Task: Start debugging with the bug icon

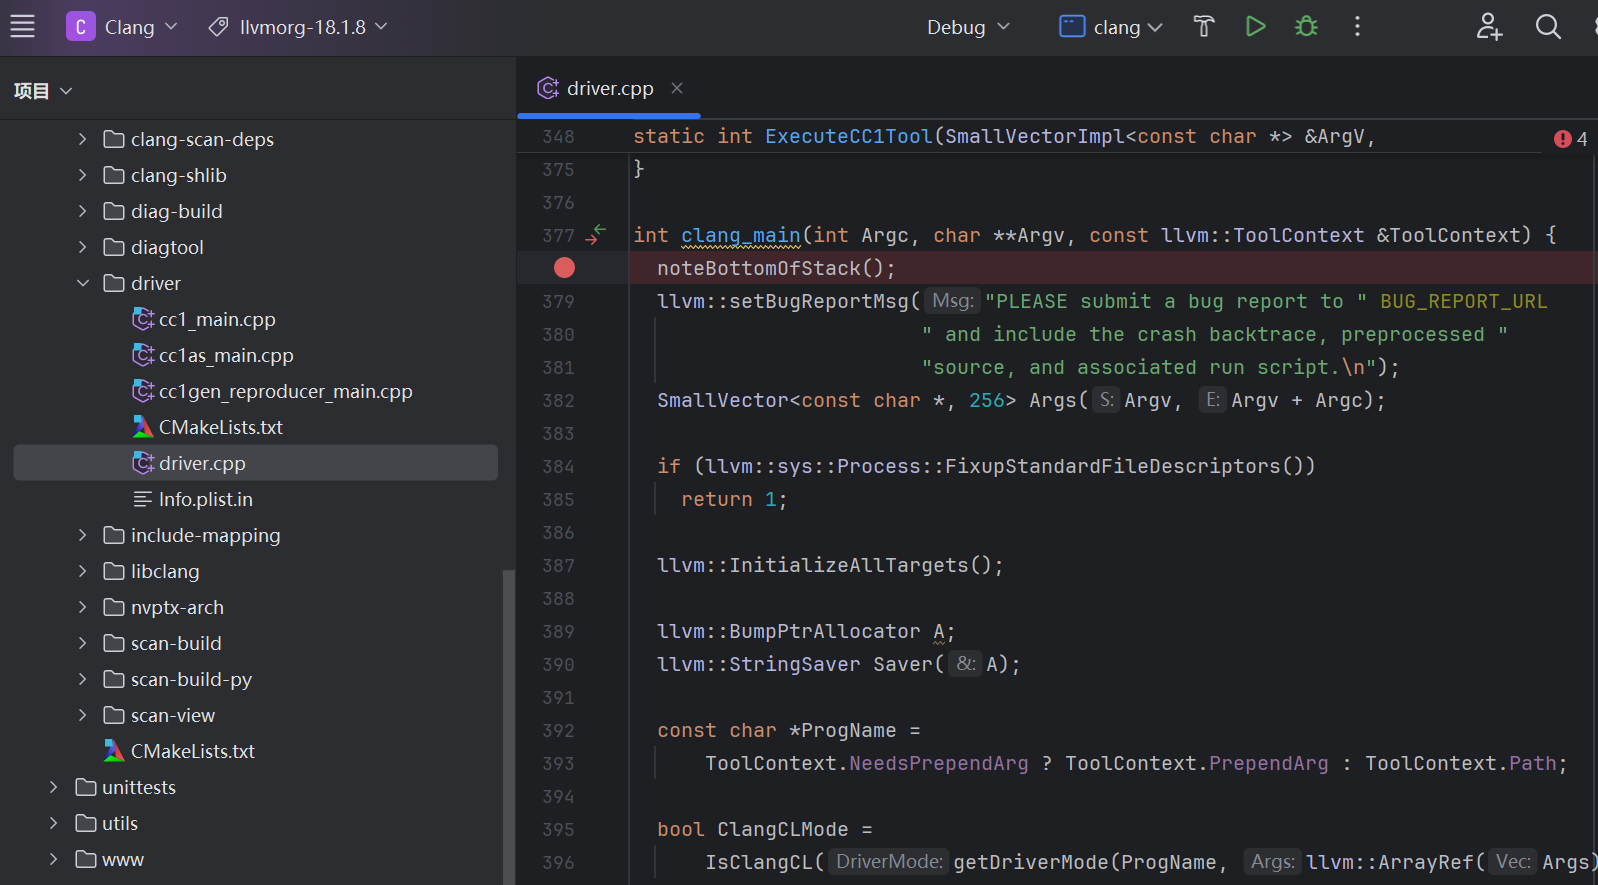Action: coord(1306,27)
